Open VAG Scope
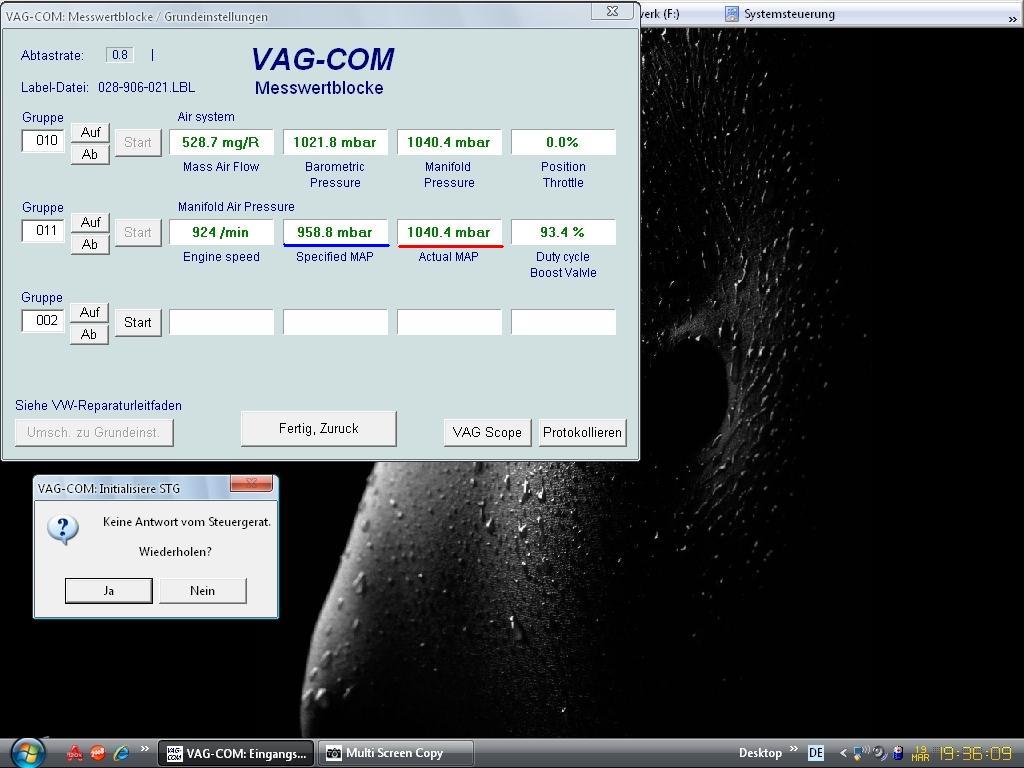 click(487, 432)
